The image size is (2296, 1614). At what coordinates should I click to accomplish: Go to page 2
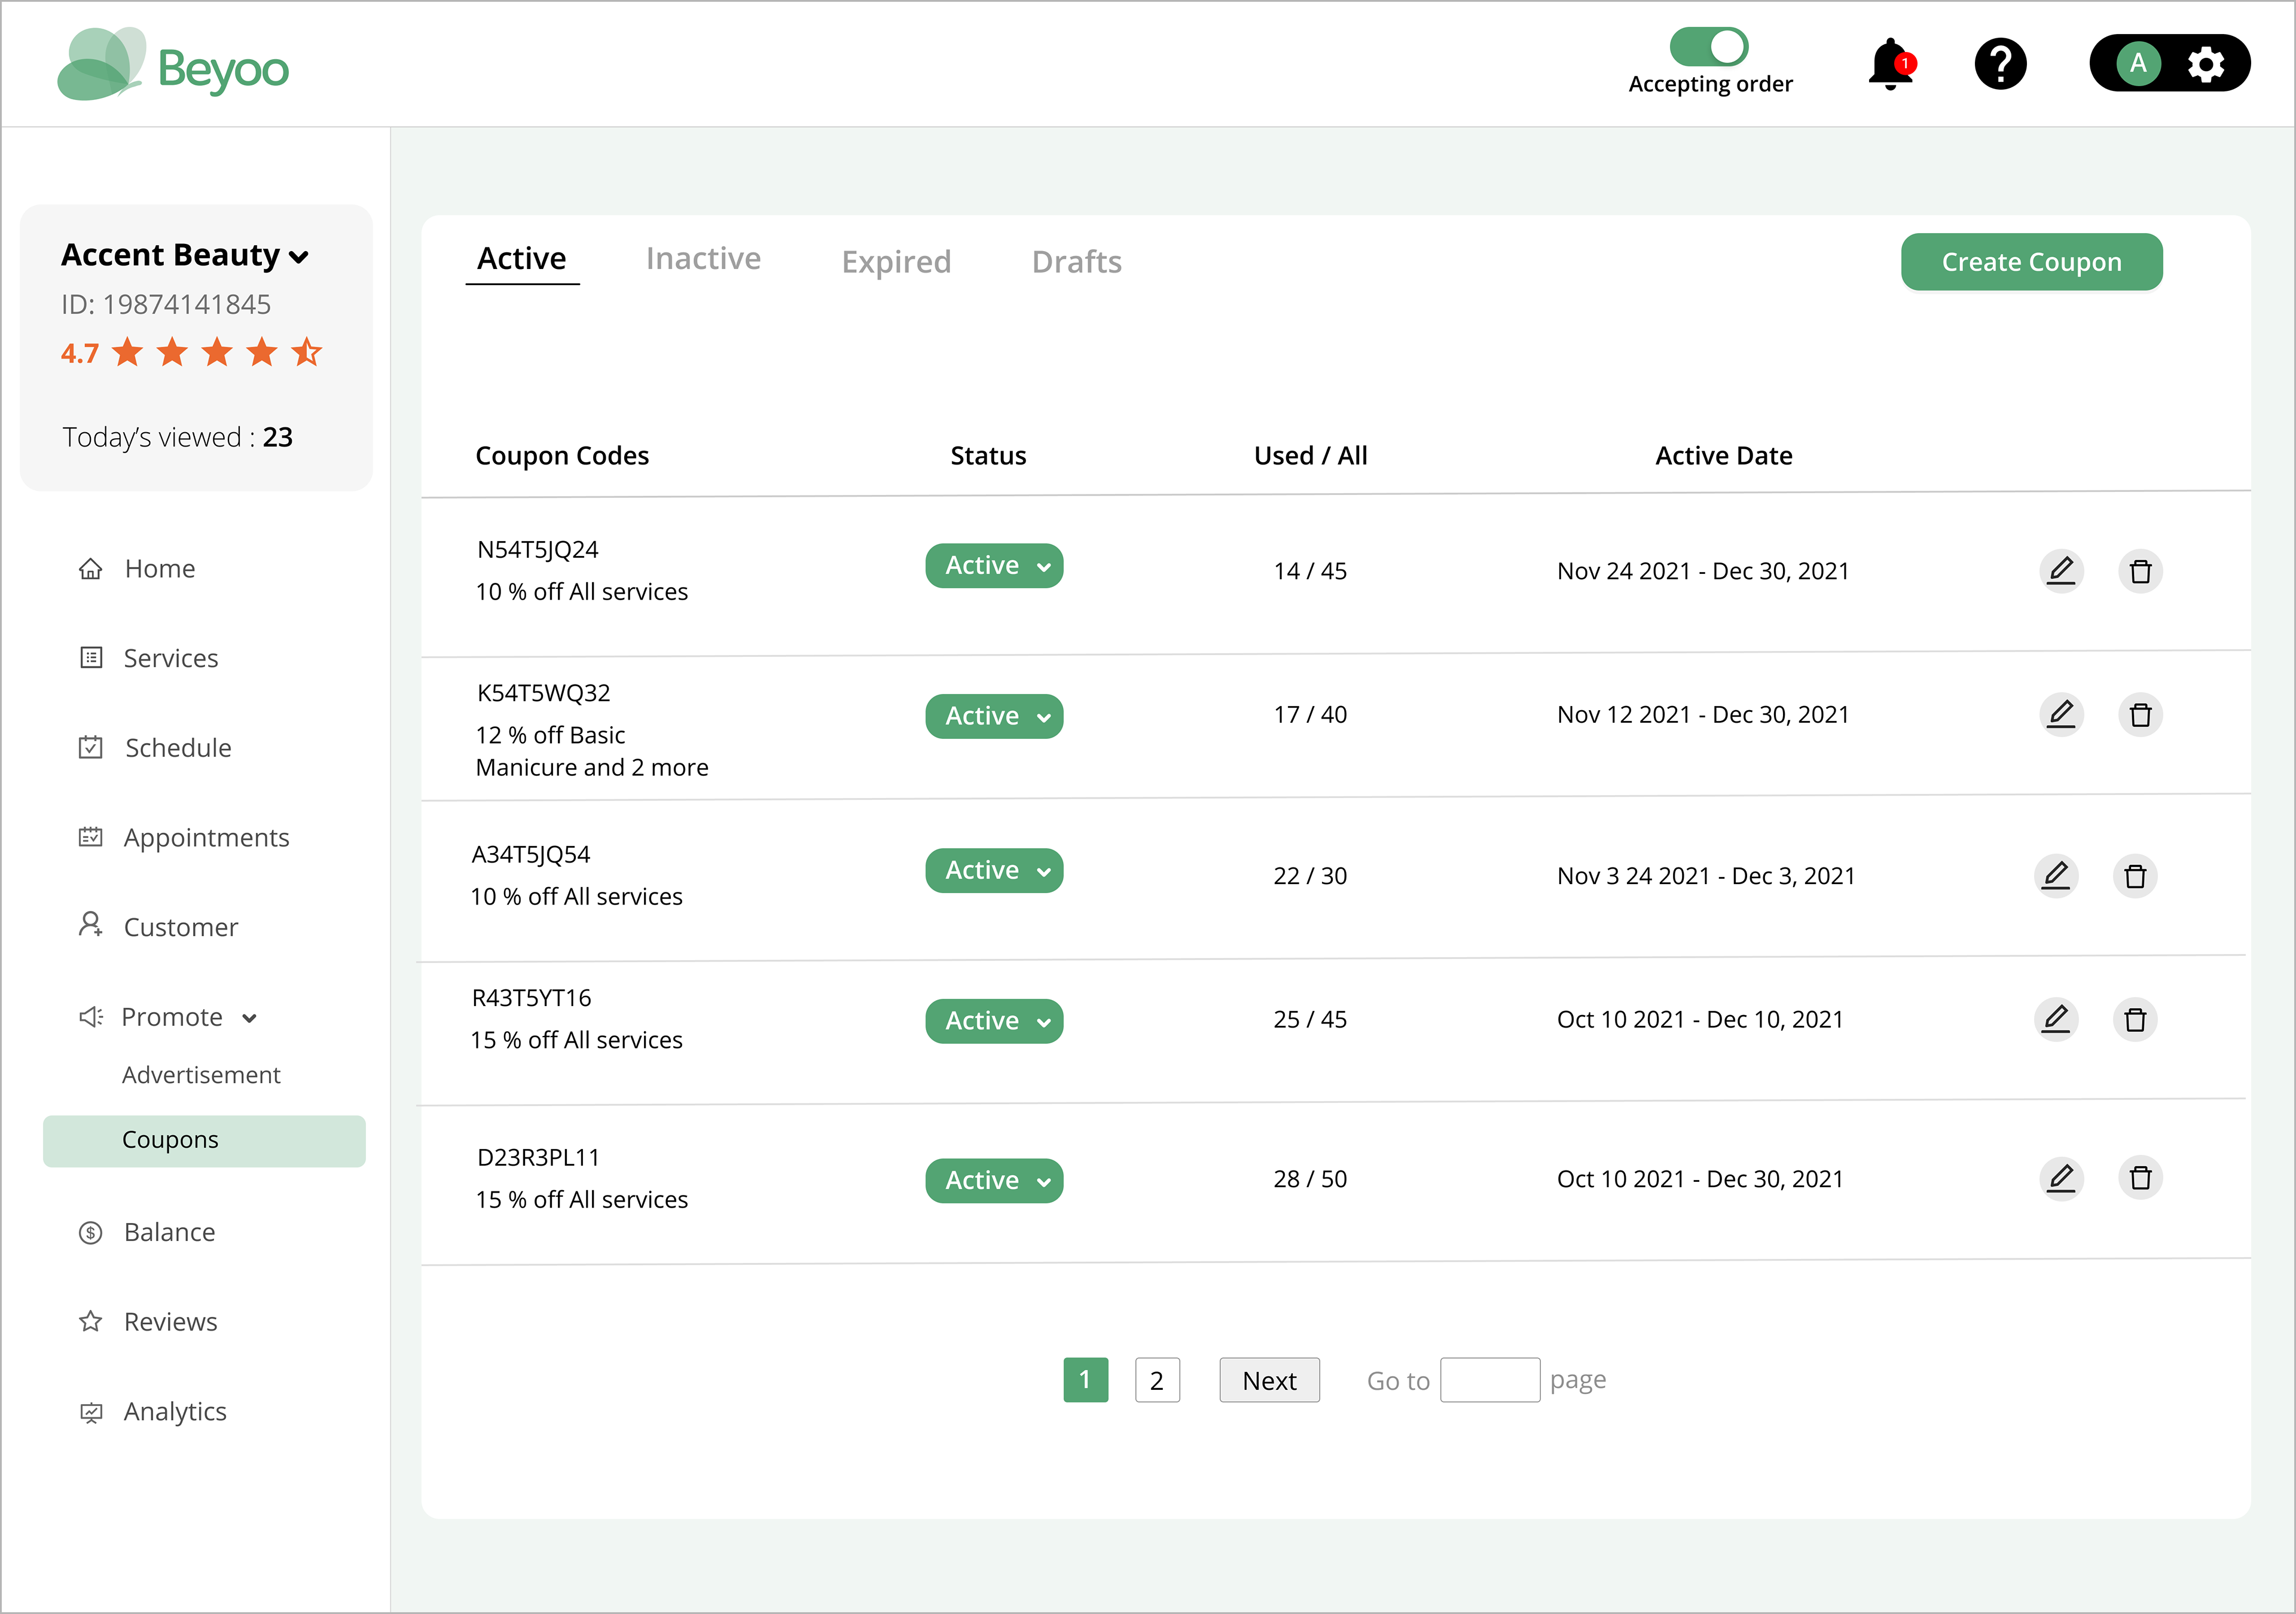pos(1157,1380)
